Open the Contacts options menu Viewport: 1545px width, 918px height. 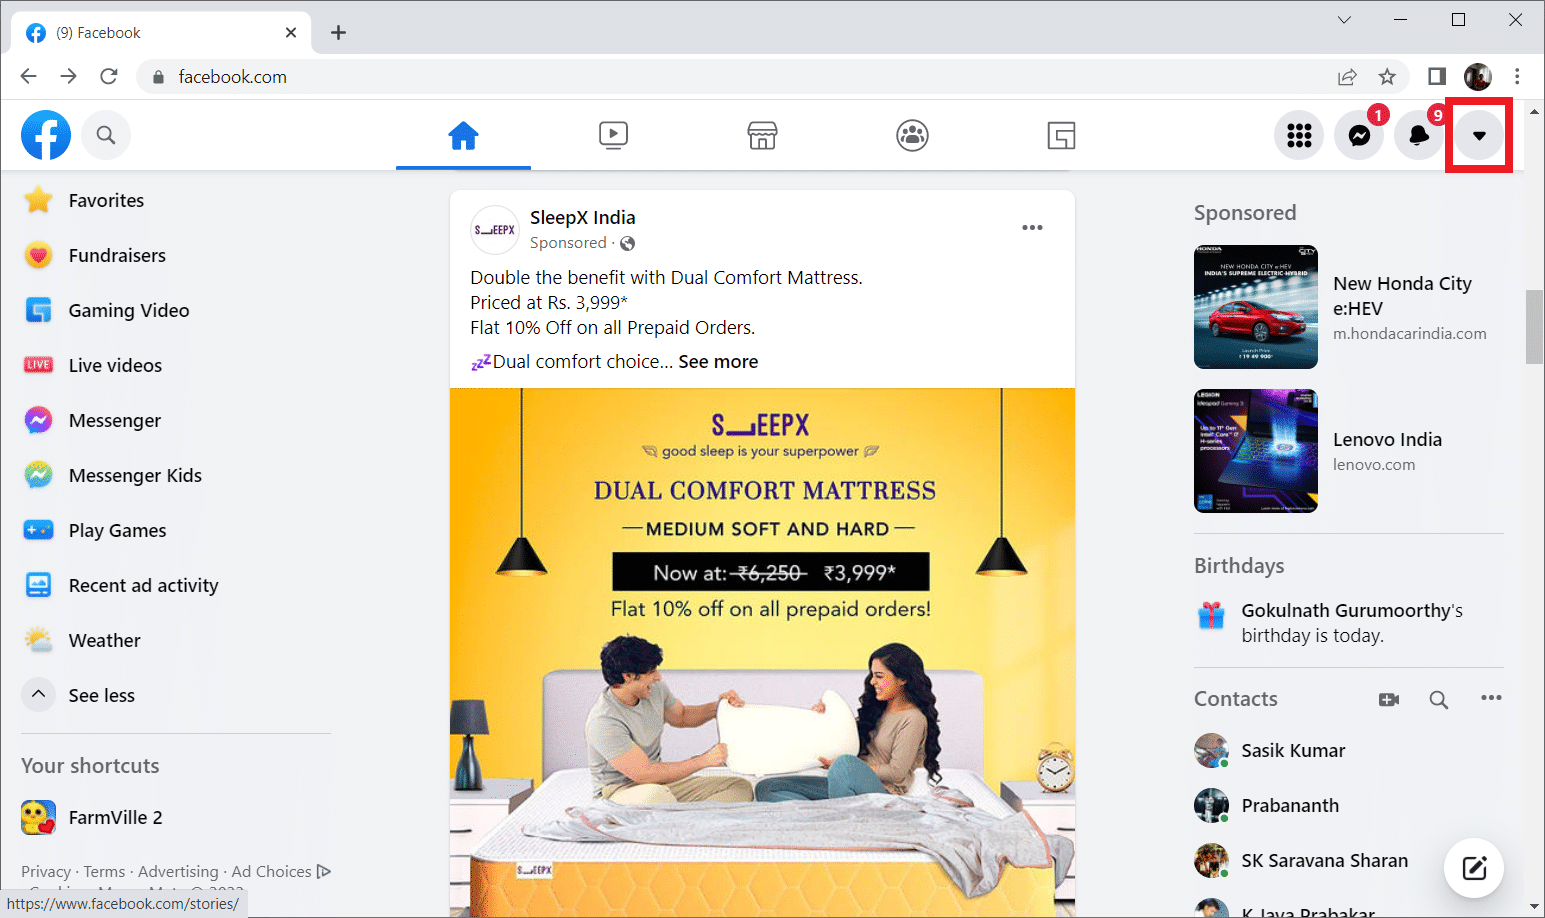tap(1491, 698)
